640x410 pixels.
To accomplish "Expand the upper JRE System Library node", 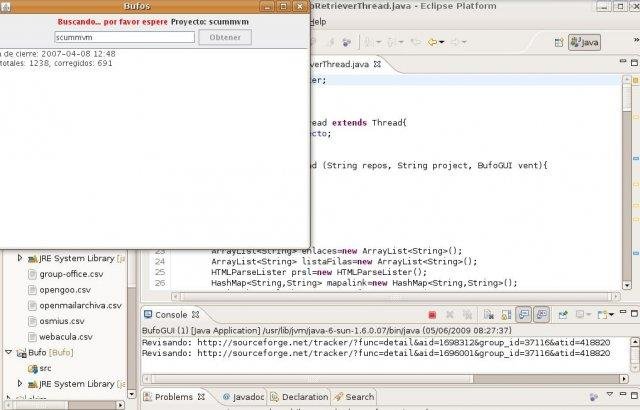I will click(20, 258).
